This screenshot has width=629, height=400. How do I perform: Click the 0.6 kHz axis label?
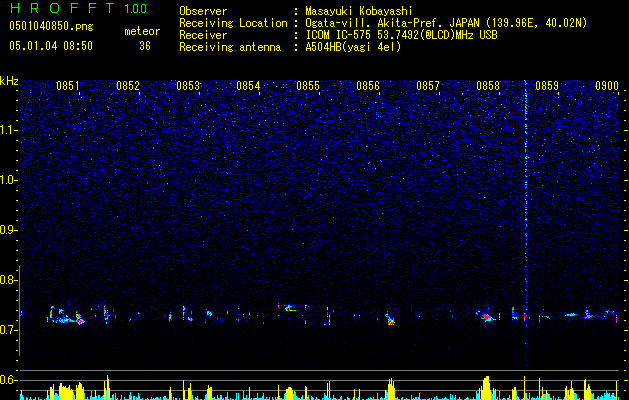9,380
